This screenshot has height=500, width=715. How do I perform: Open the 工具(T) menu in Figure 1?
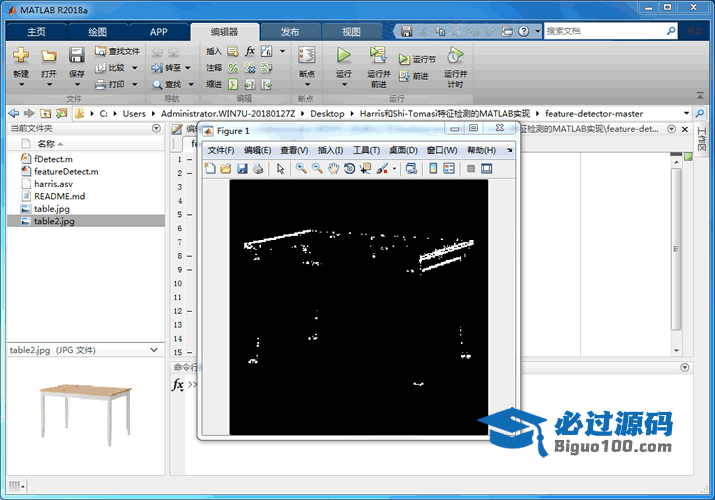366,150
